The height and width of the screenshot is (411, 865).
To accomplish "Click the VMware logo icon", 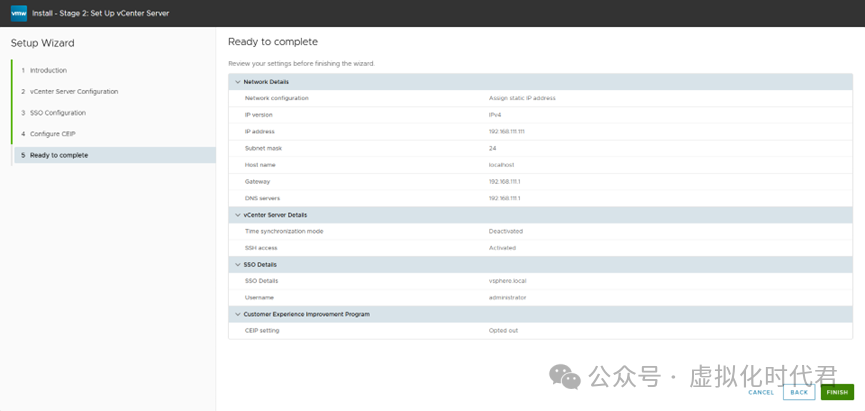I will pos(17,13).
